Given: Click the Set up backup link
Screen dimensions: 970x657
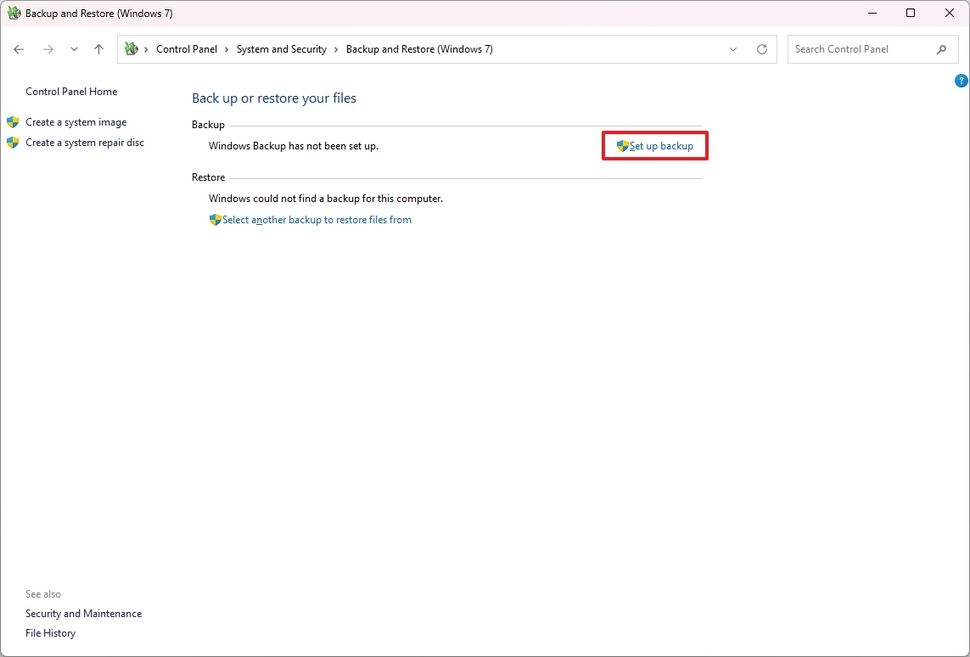Looking at the screenshot, I should pos(659,145).
